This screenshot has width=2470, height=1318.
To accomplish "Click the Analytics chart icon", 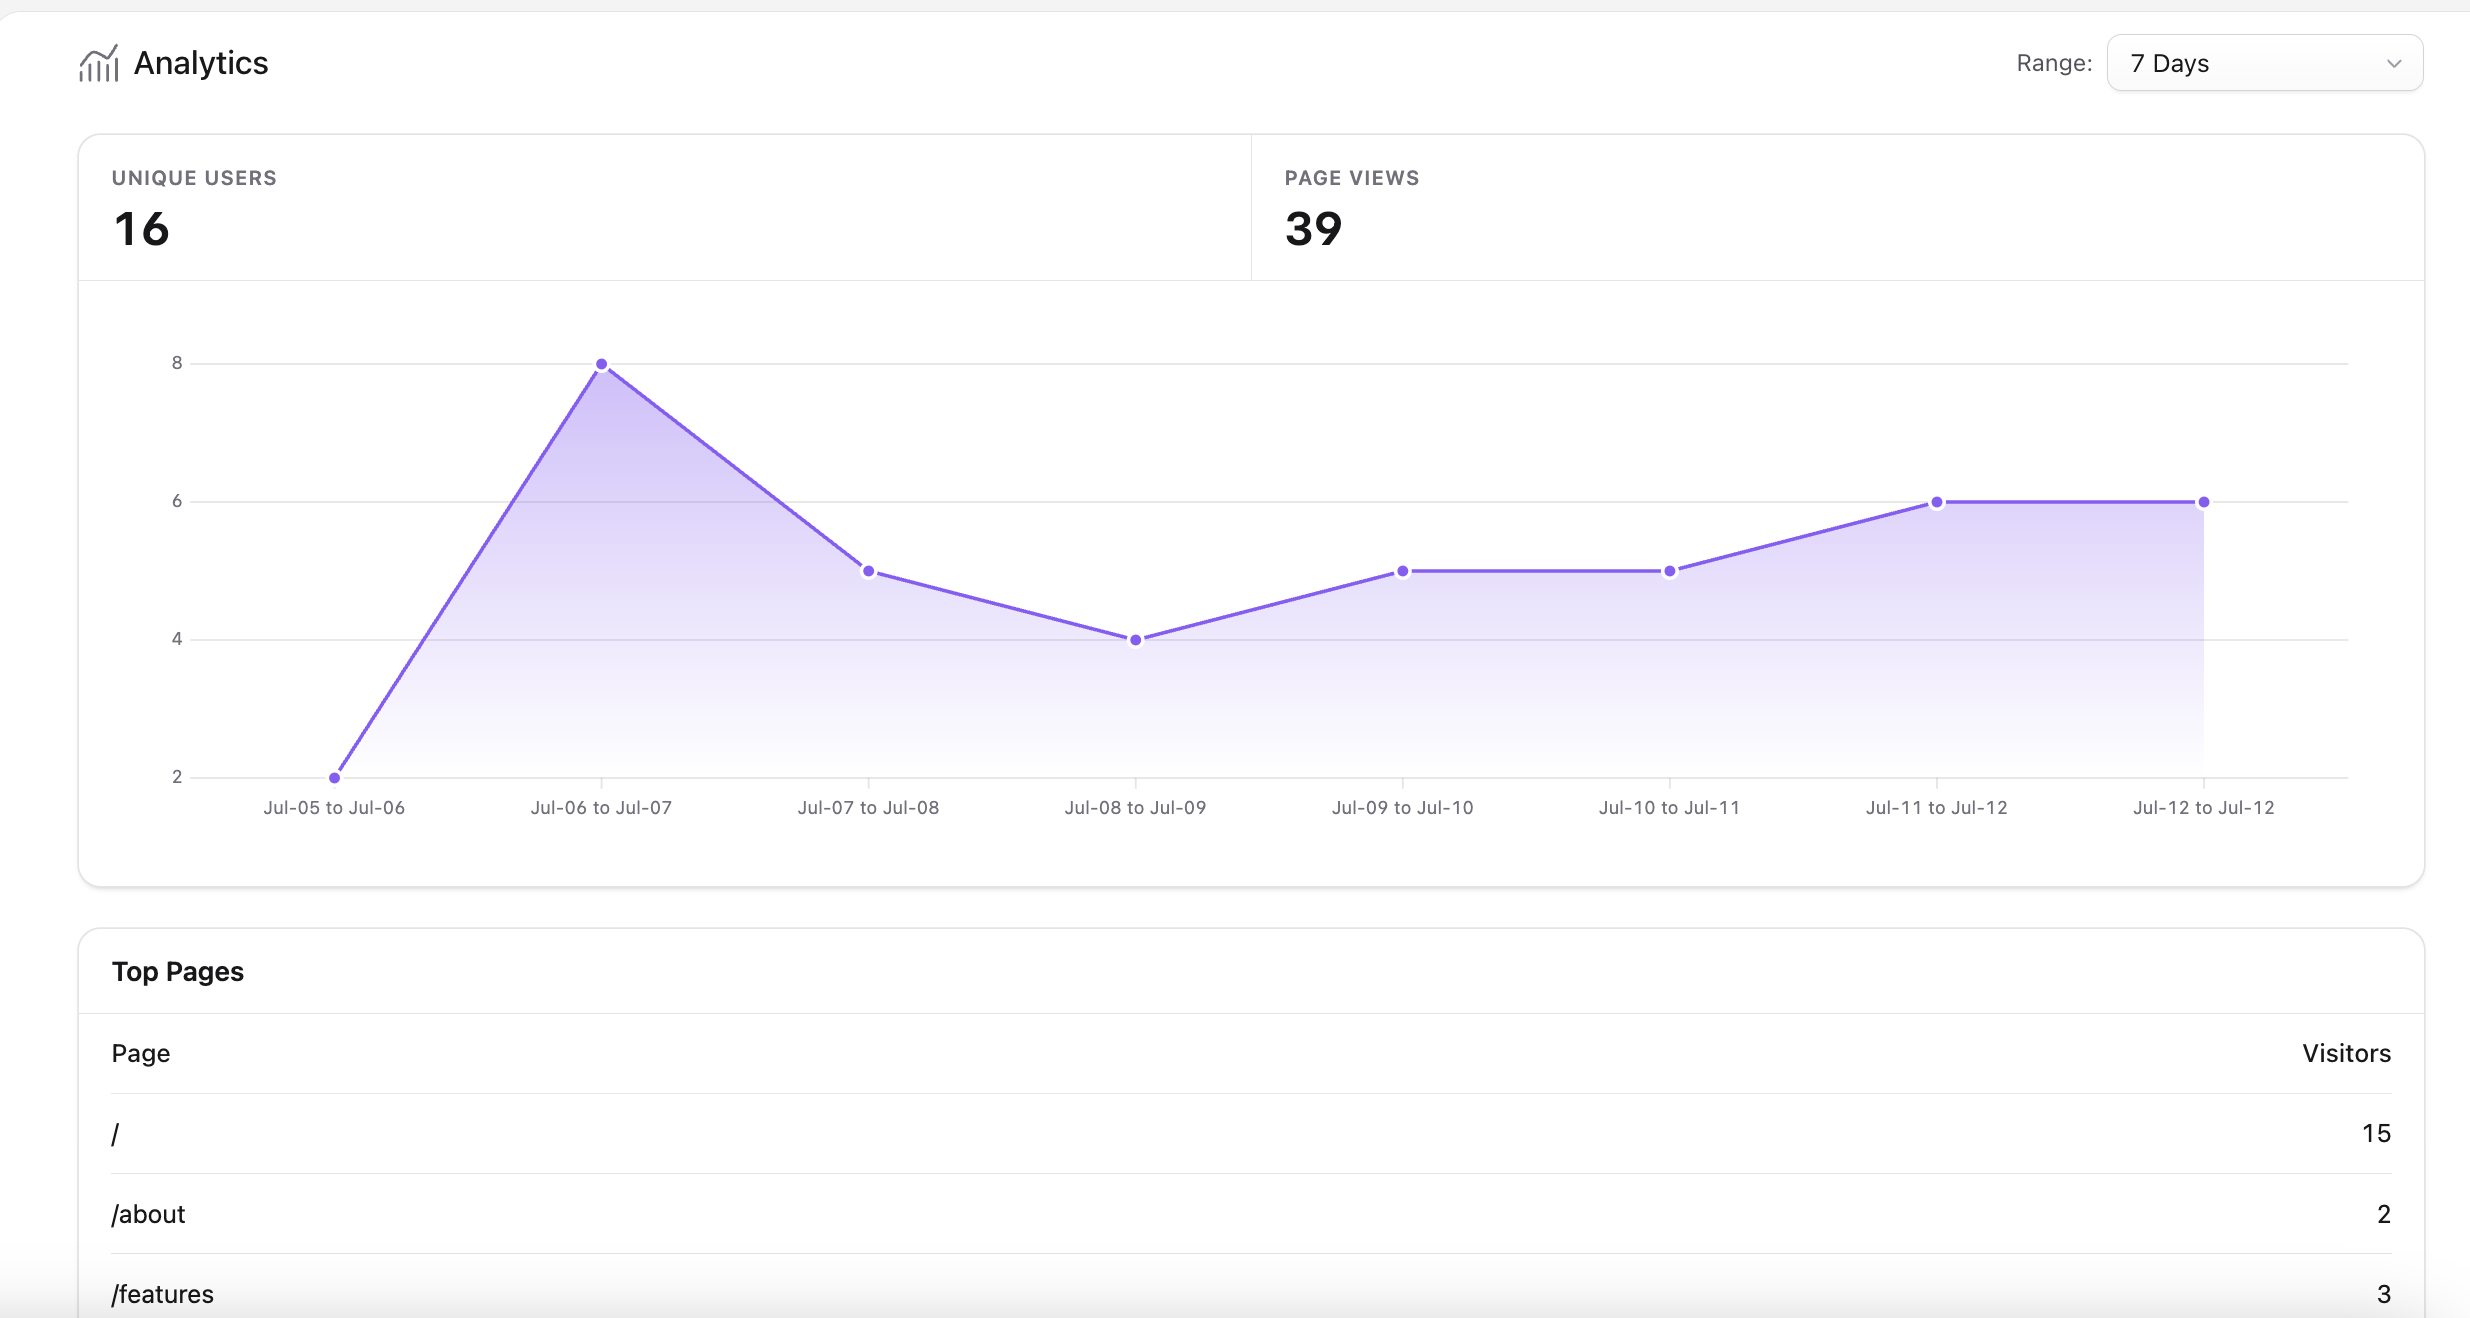I will (x=99, y=63).
